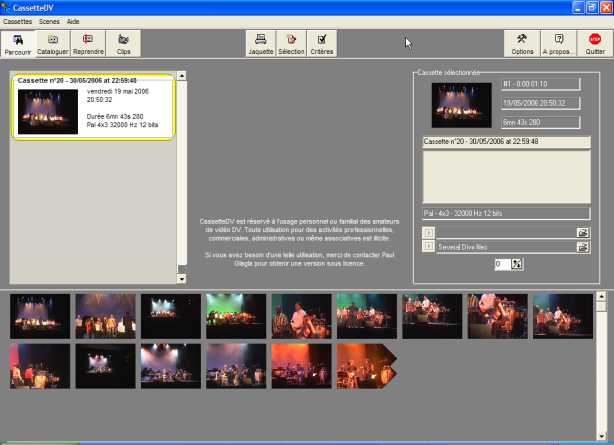
Task: Select fifth top-row scene close-up of musician
Action: 302,316
